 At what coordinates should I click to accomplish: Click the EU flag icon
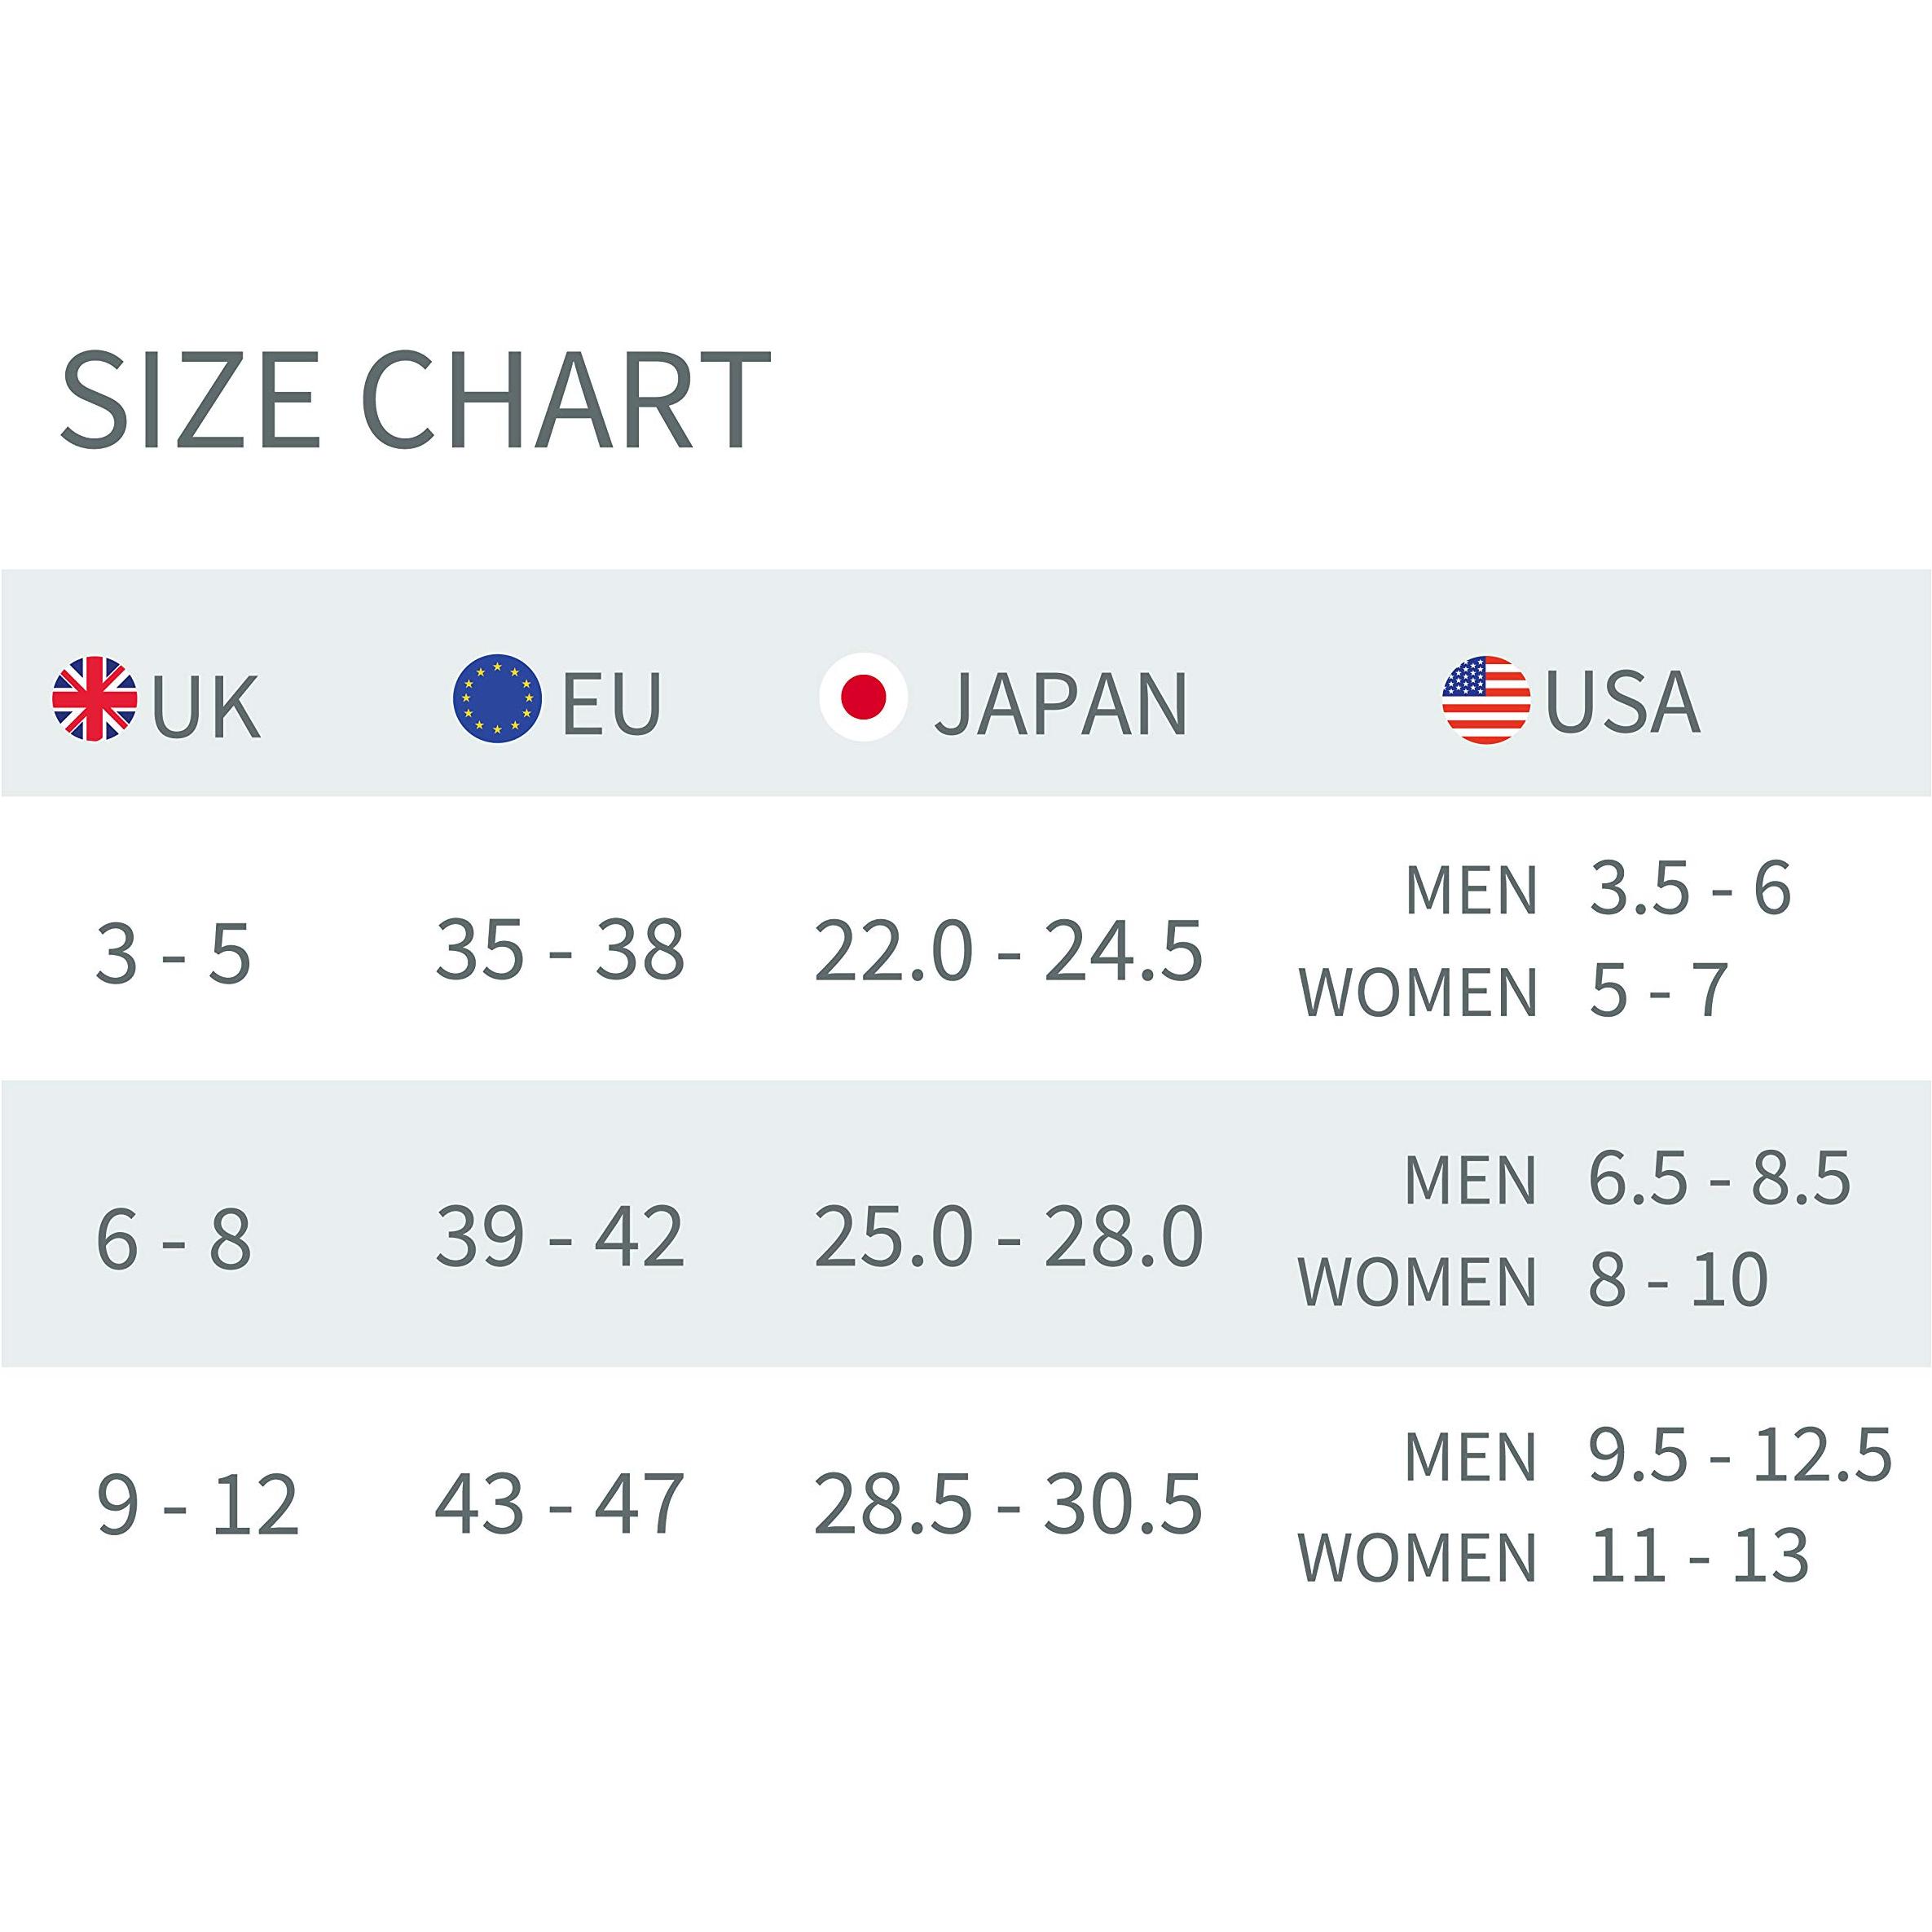(497, 698)
